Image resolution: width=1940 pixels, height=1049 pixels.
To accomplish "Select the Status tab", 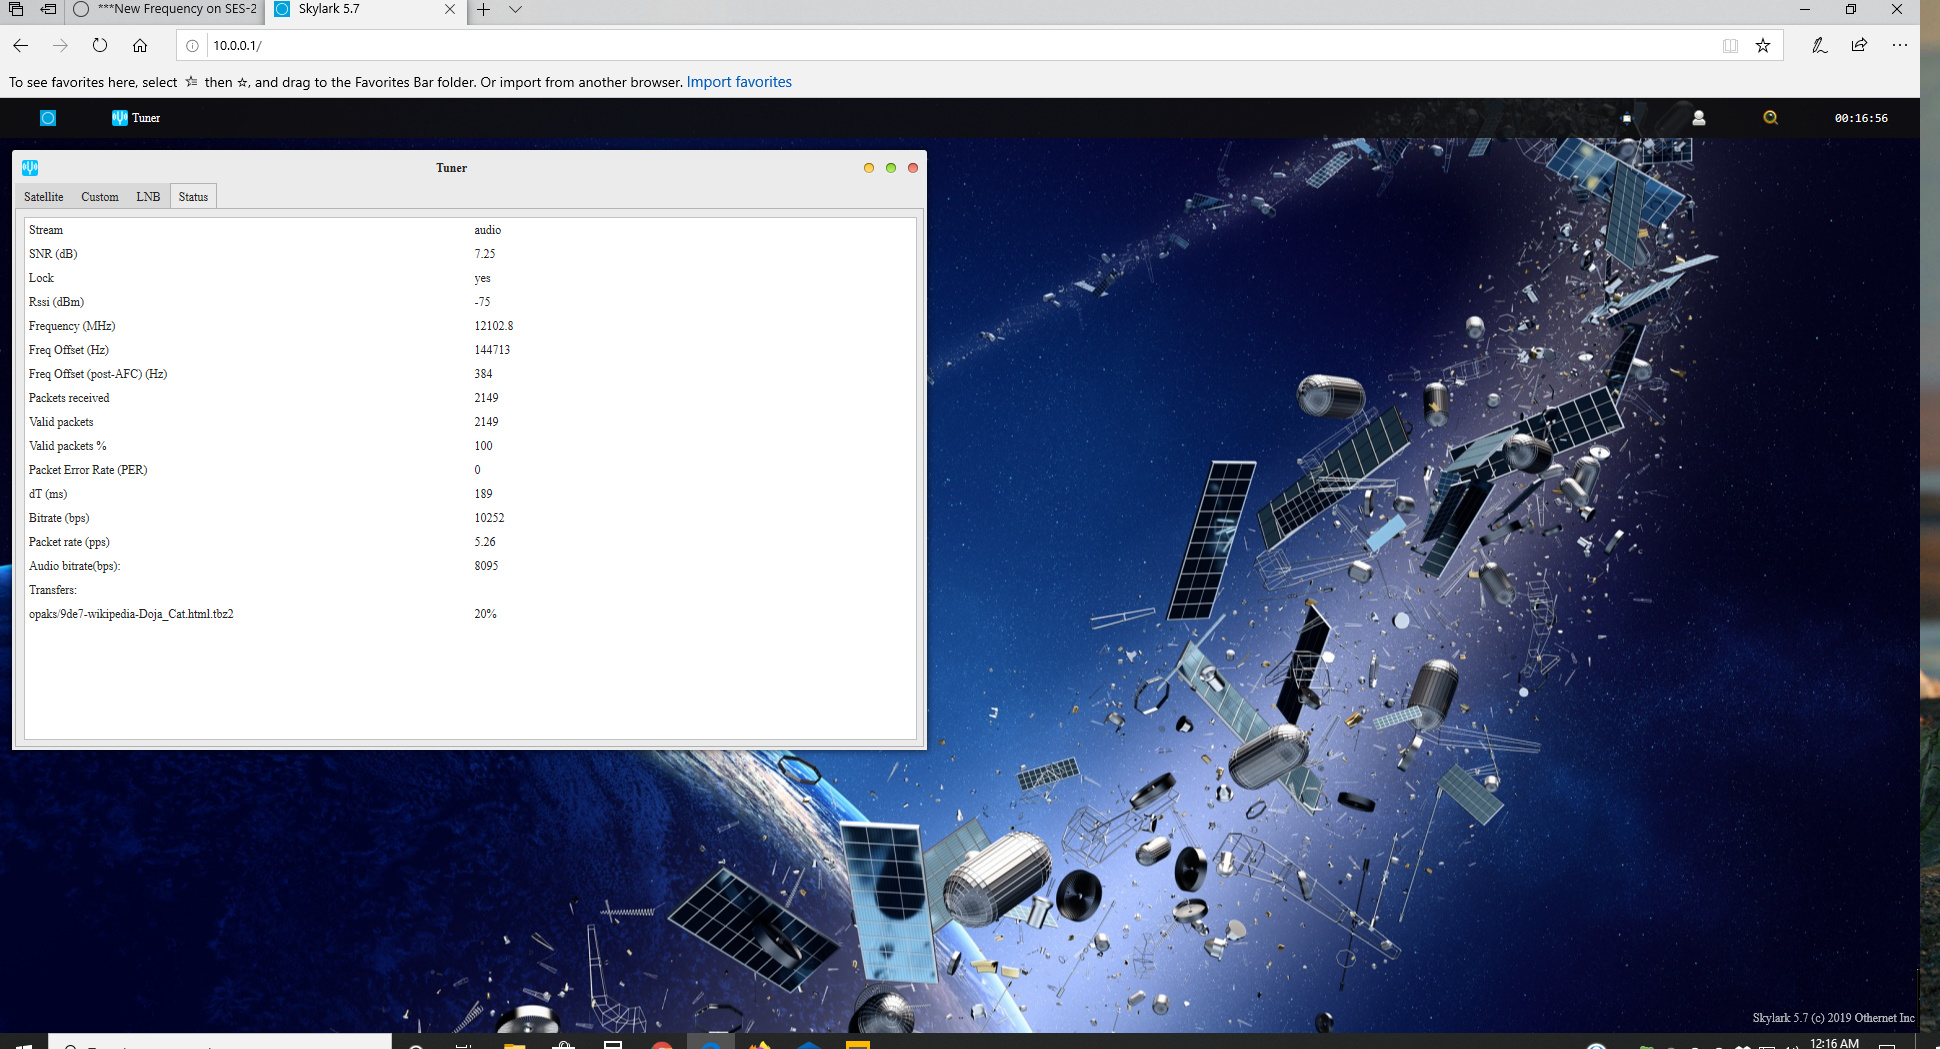I will coord(193,197).
